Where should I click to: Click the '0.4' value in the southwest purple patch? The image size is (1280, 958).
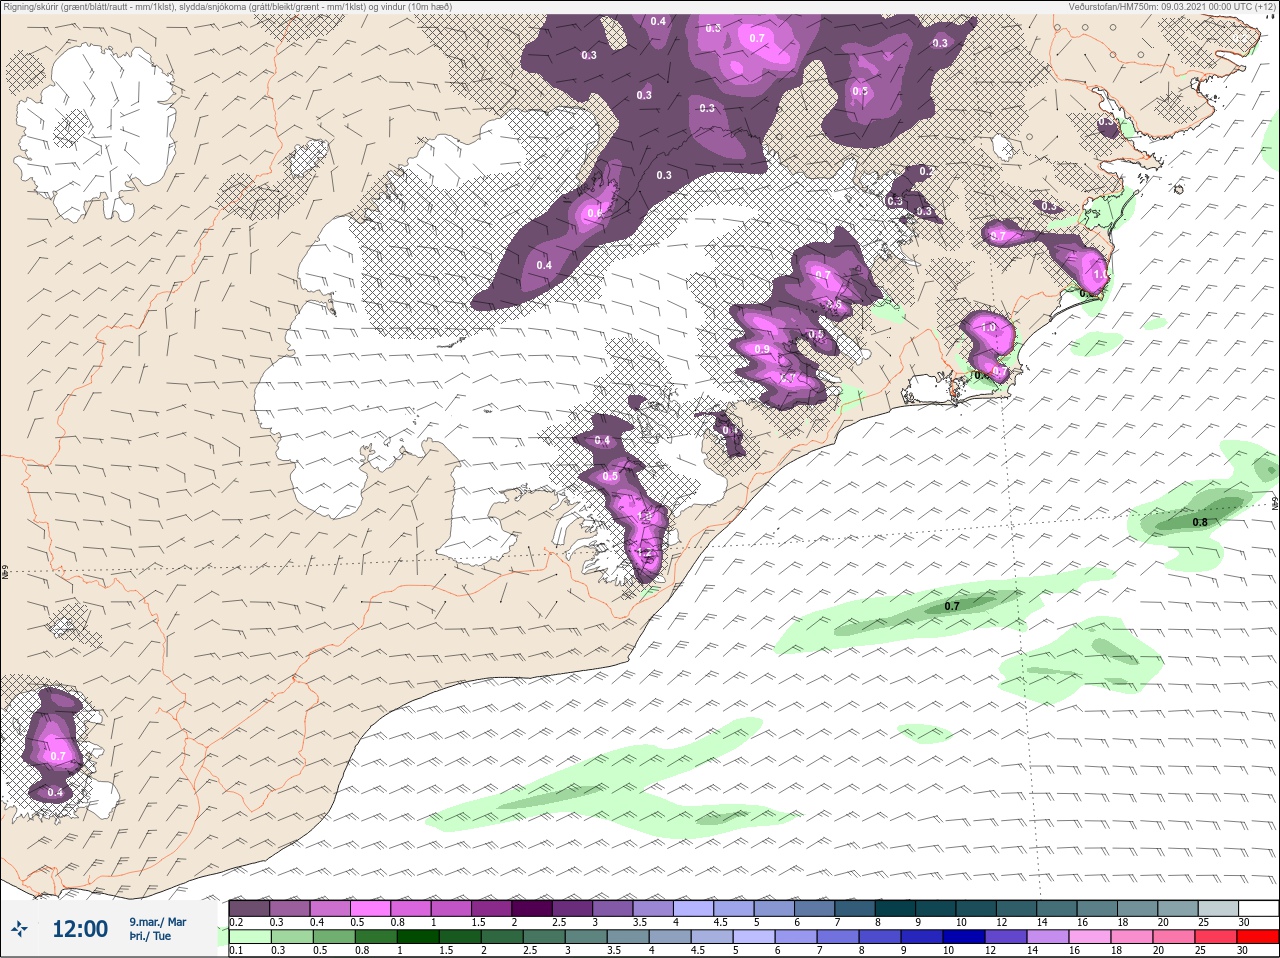(x=55, y=792)
